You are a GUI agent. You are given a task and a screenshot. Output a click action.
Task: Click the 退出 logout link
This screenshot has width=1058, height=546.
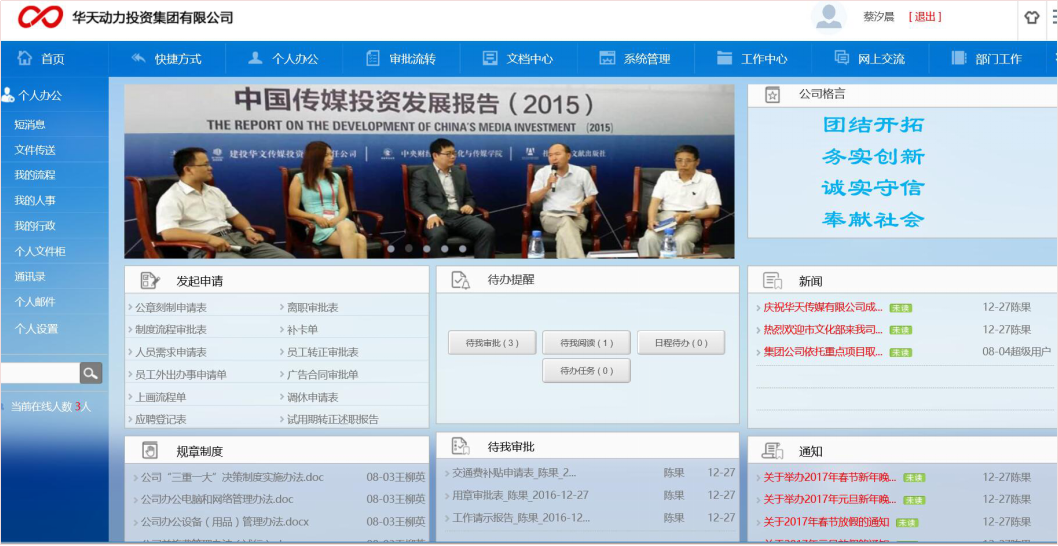(925, 17)
